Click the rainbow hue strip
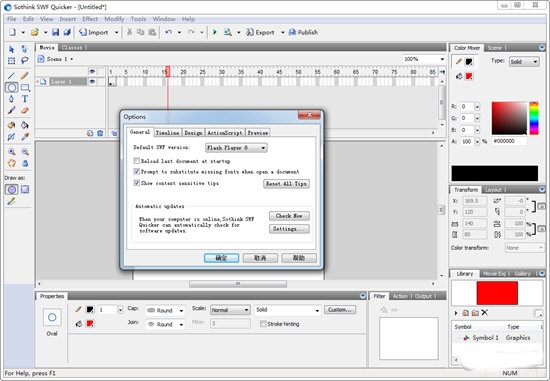Viewport: 550px width, 381px height. (534, 118)
